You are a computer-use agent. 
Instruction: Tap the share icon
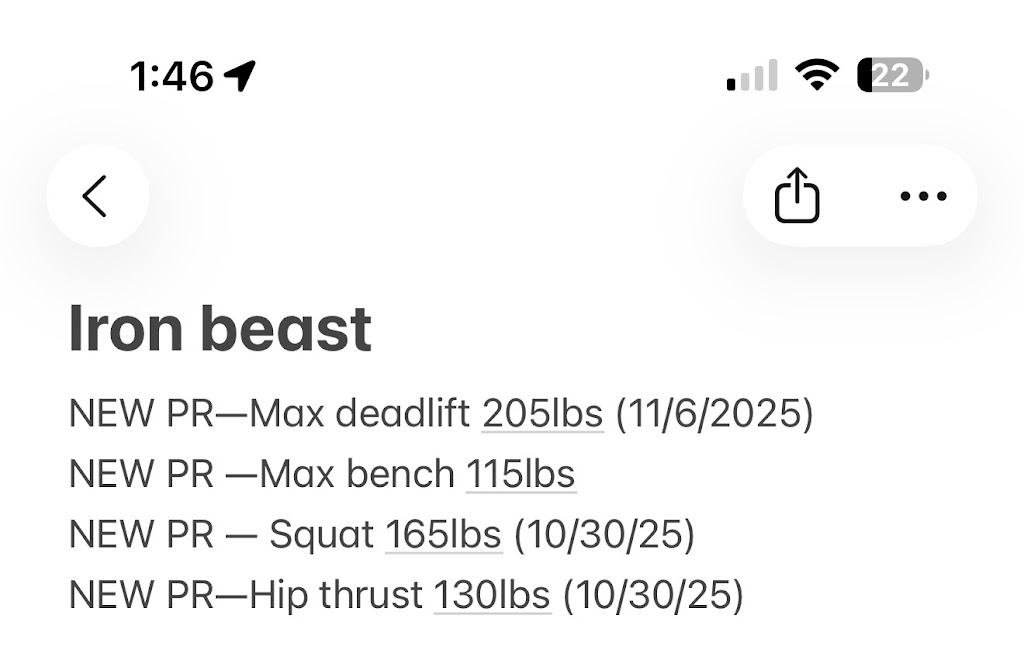[797, 196]
